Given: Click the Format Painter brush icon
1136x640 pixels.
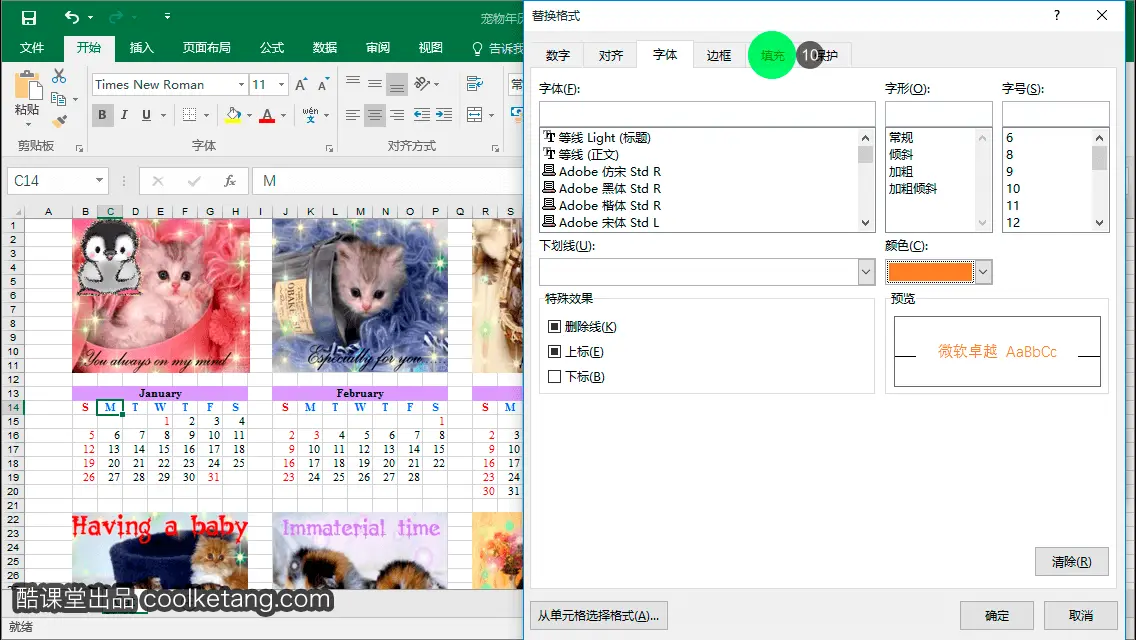Looking at the screenshot, I should pyautogui.click(x=59, y=120).
